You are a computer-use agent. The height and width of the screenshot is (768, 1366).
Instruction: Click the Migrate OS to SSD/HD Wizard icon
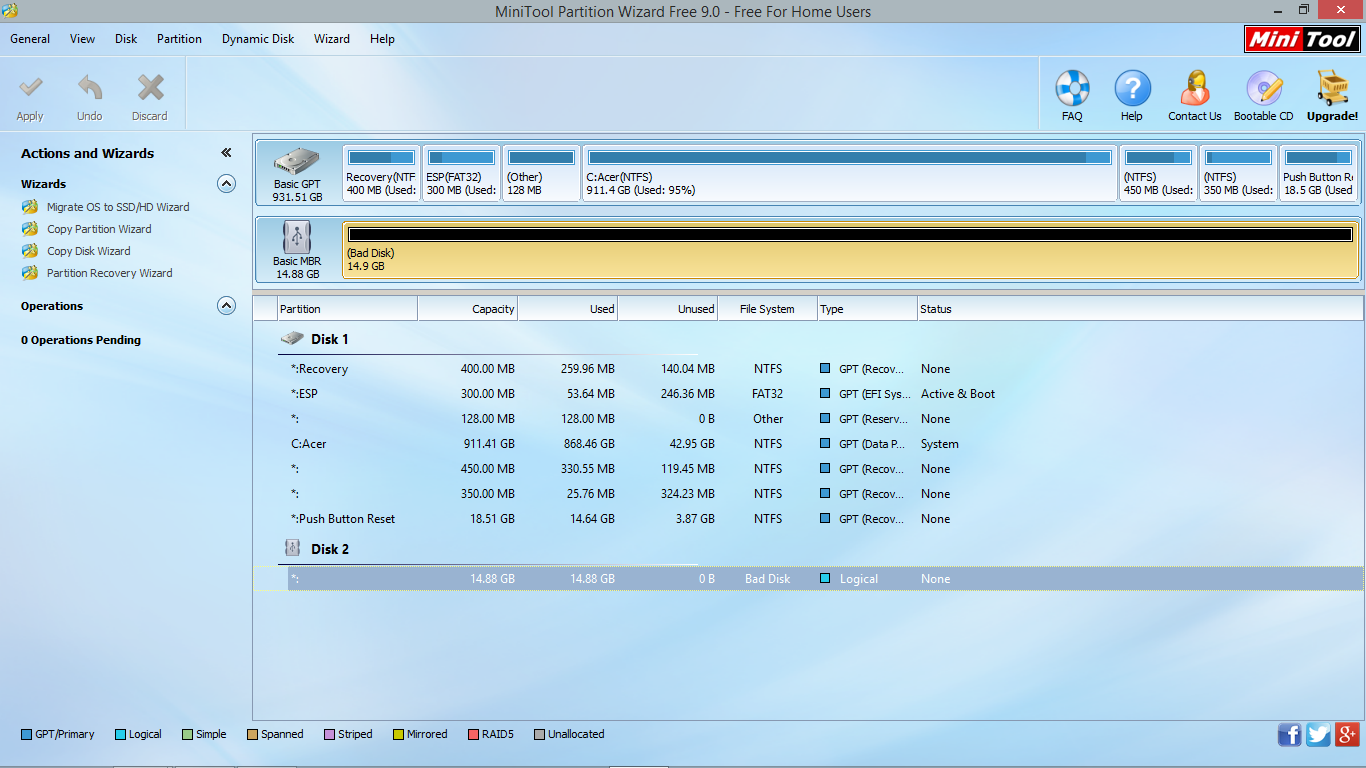click(x=30, y=207)
